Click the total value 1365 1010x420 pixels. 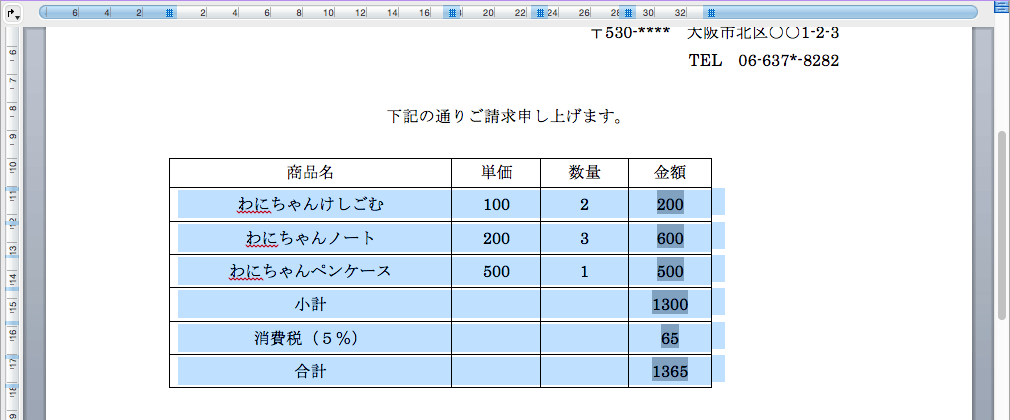tap(670, 372)
